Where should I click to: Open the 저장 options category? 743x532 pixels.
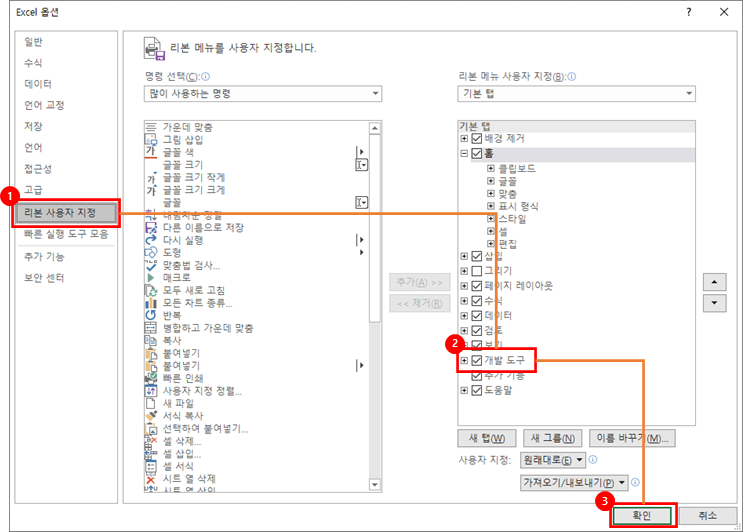click(x=33, y=126)
